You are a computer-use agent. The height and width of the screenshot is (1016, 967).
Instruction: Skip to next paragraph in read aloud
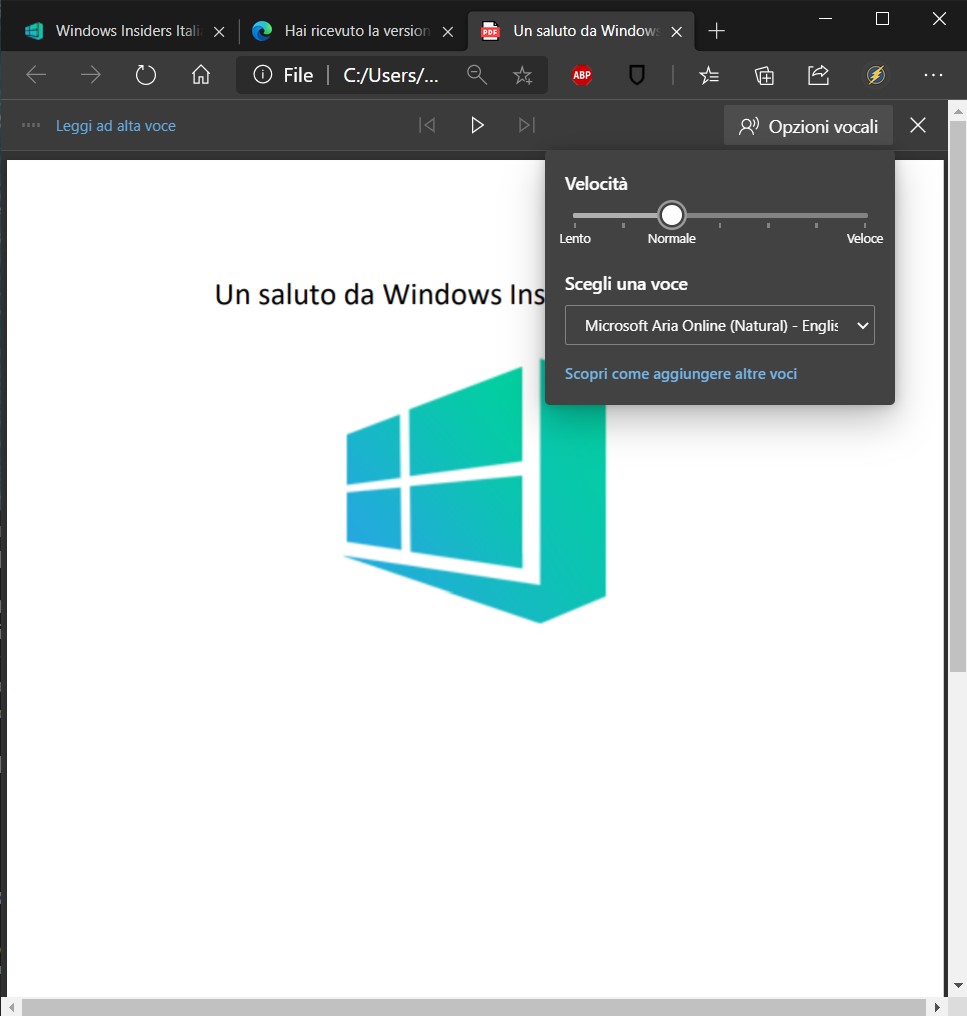tap(527, 124)
